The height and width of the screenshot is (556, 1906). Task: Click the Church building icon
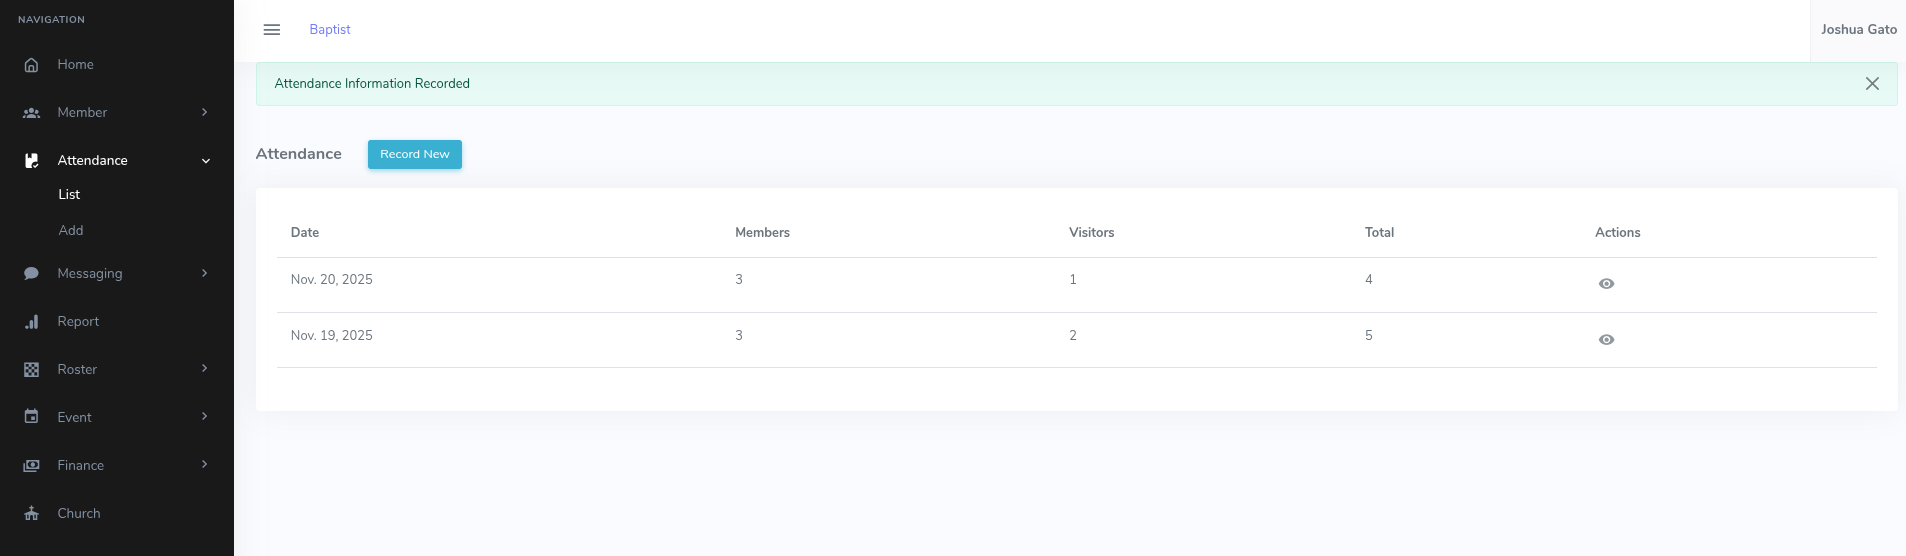tap(31, 513)
